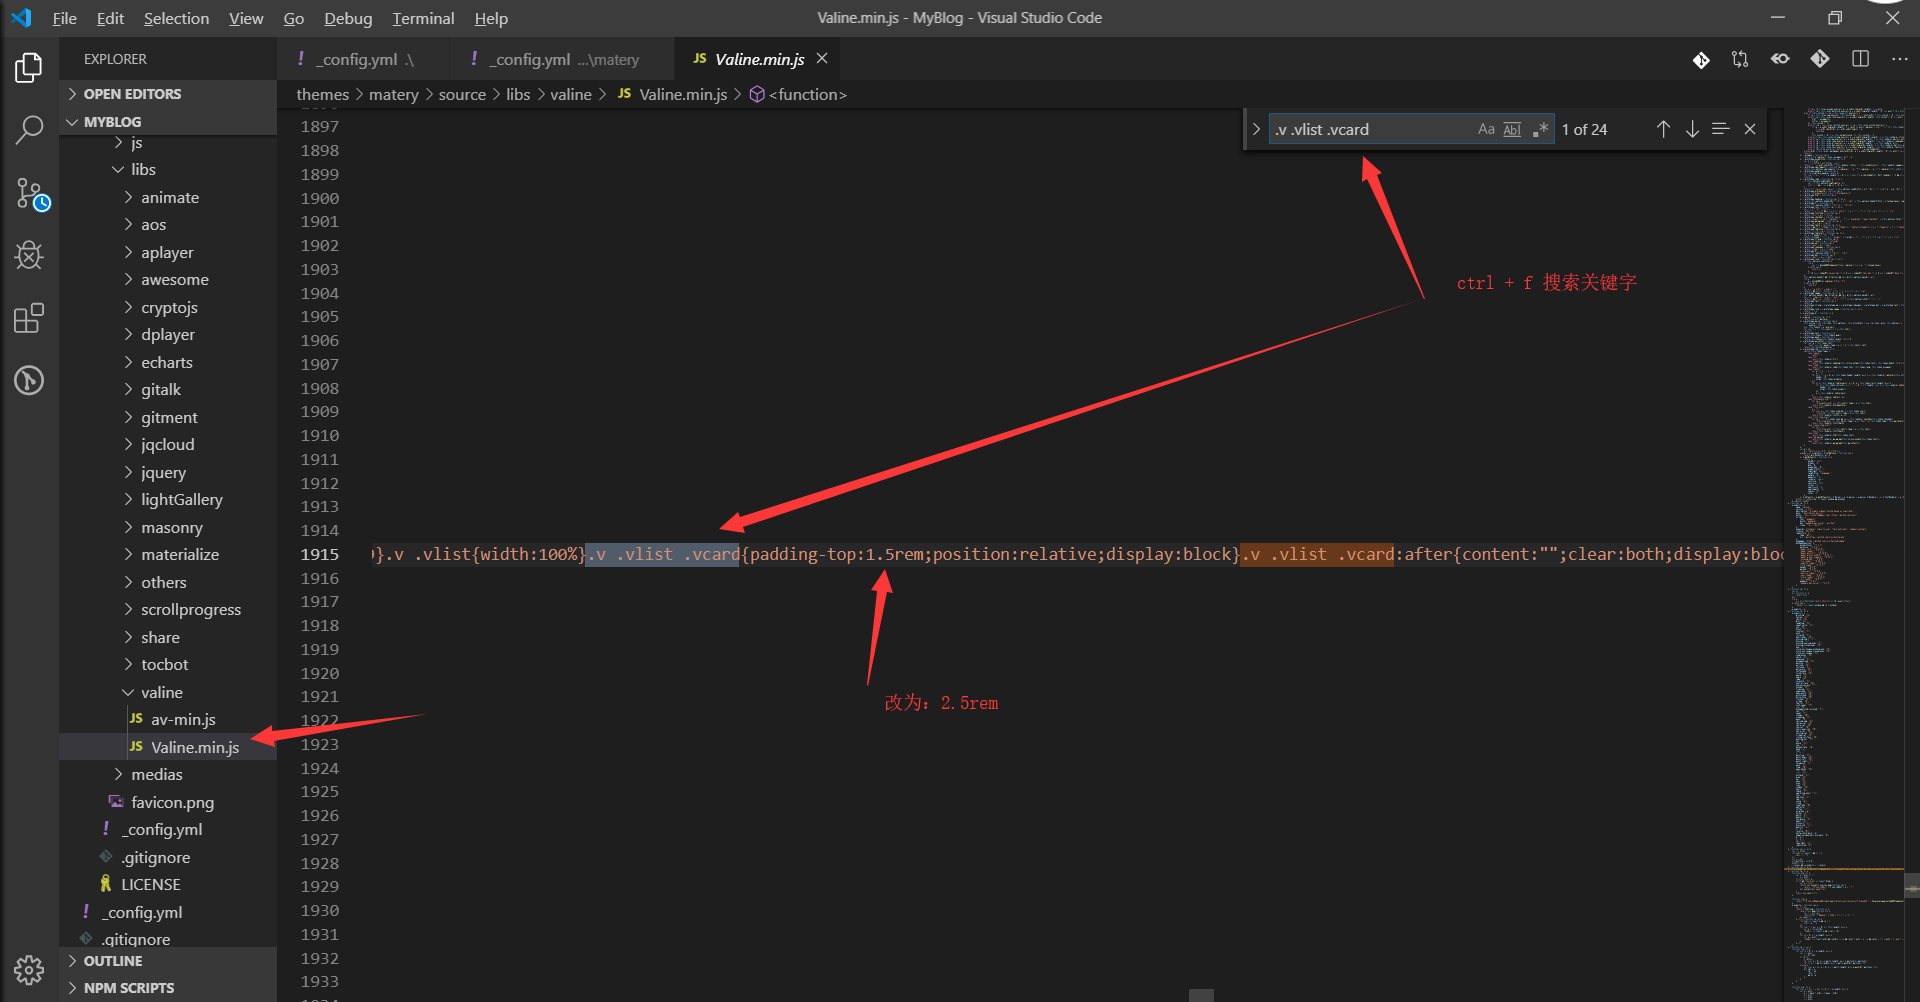
Task: Open the Edit menu
Action: 110,18
